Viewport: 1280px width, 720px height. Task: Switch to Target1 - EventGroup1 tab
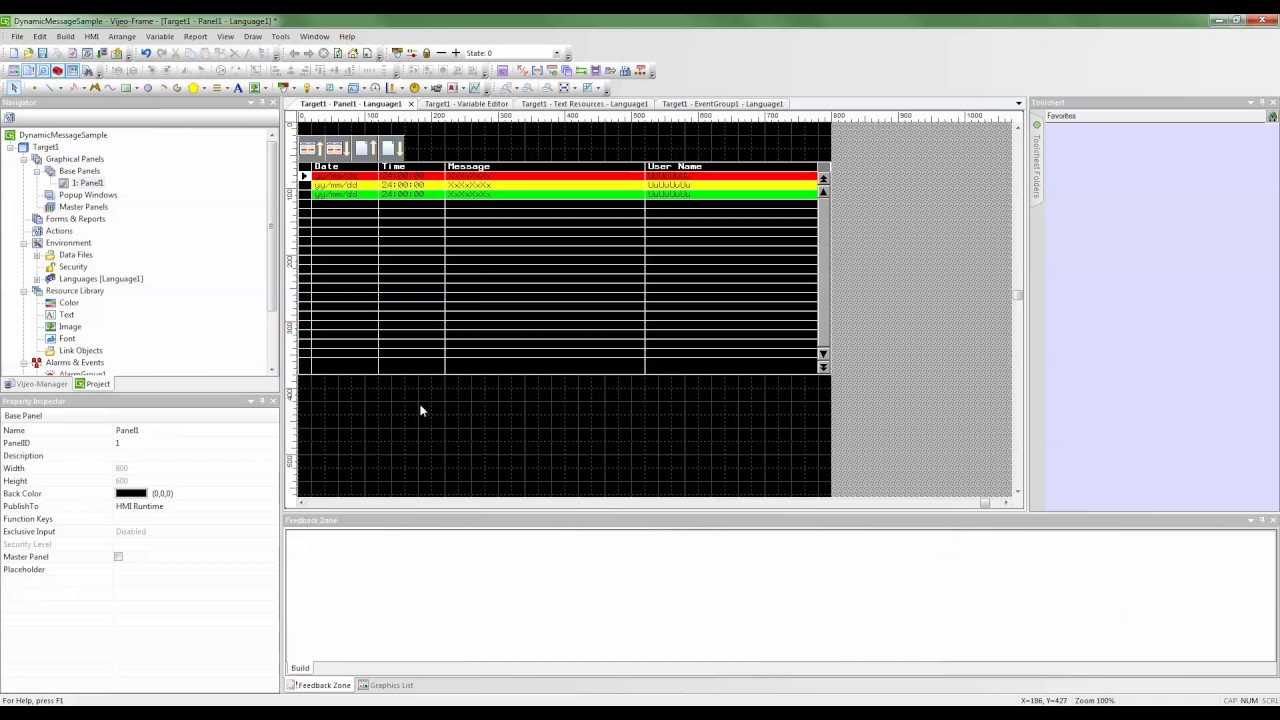coord(722,104)
